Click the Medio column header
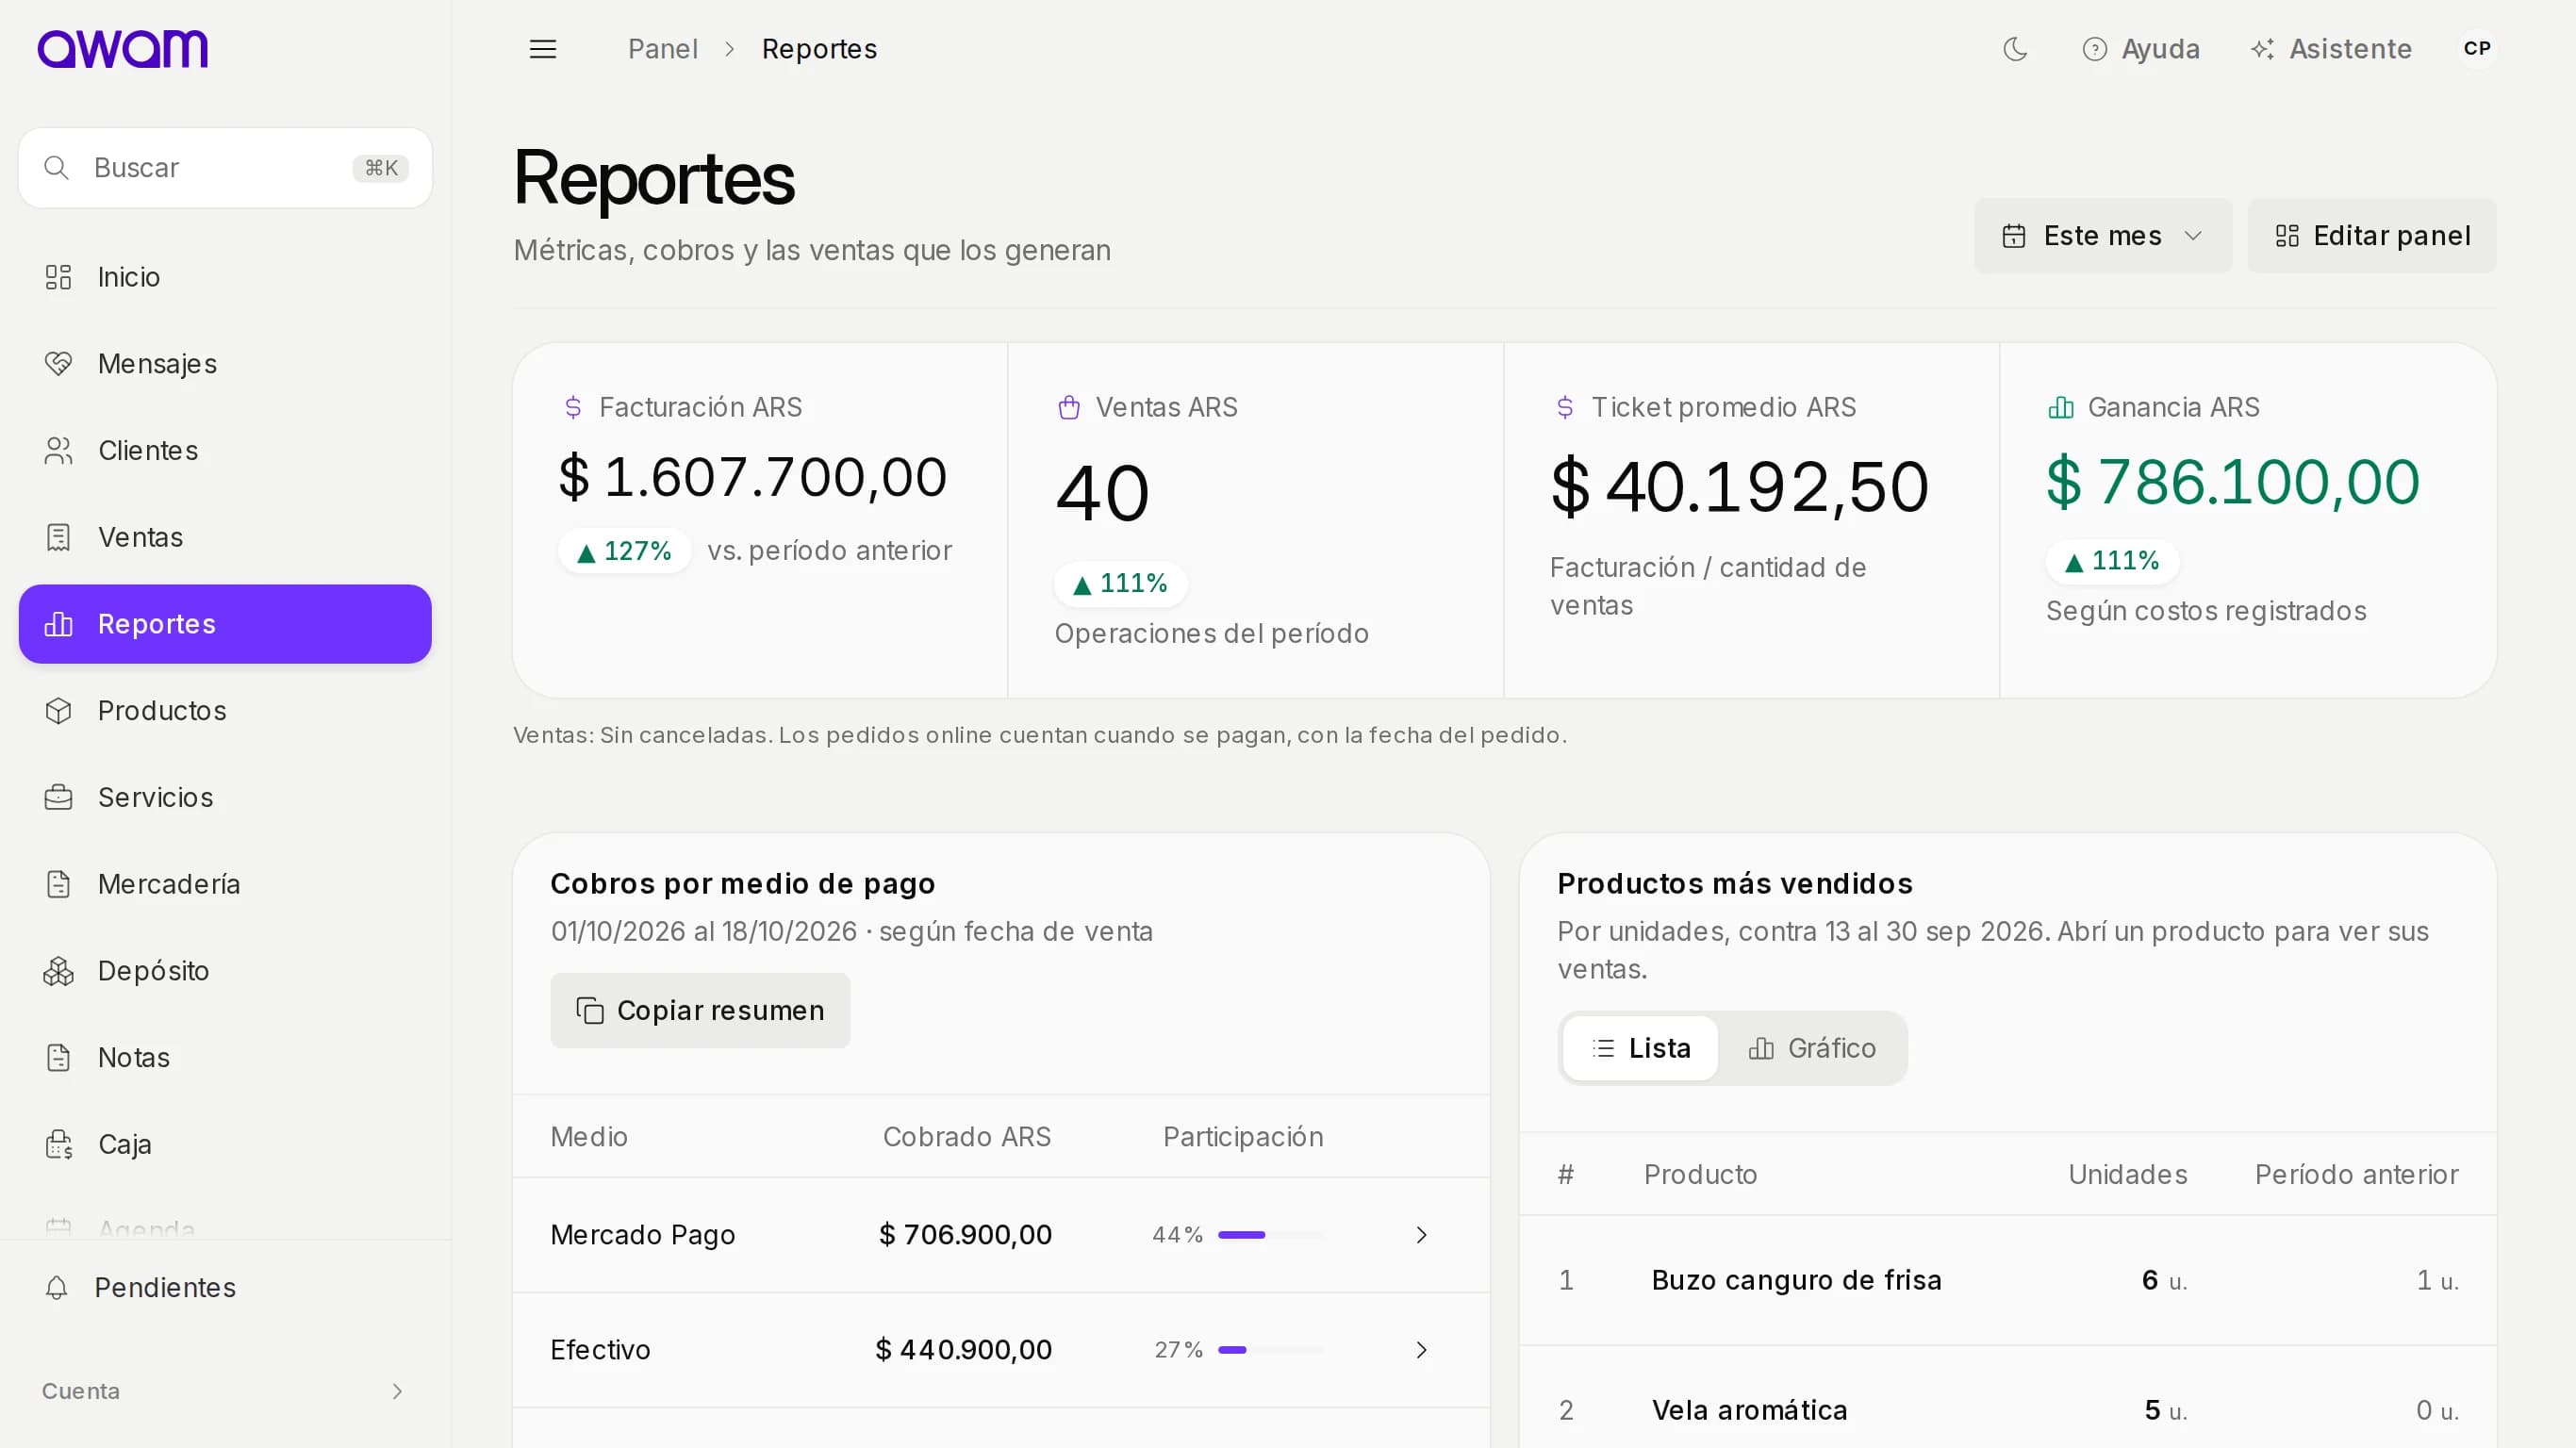This screenshot has height=1448, width=2576. click(x=589, y=1137)
